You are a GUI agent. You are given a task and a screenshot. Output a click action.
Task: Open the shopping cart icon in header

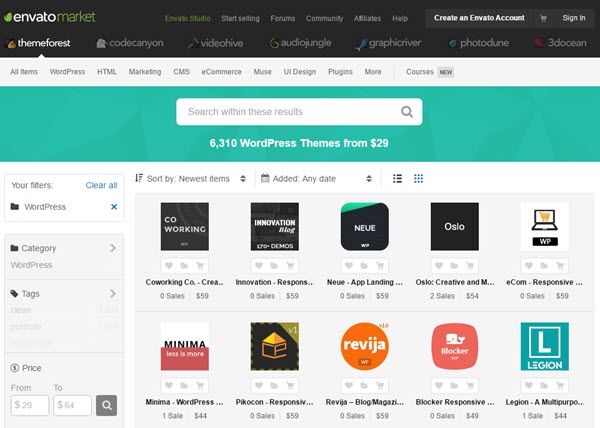coord(543,18)
